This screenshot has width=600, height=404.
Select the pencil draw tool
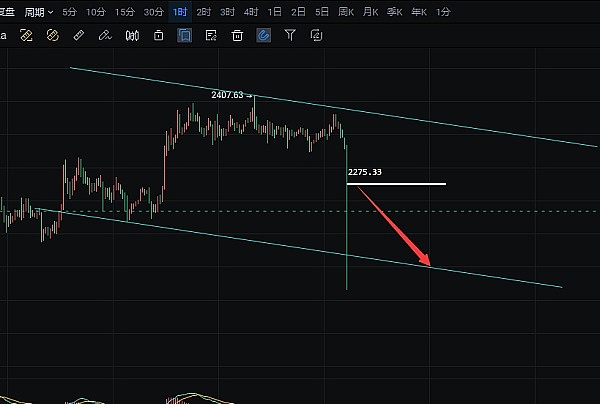click(x=105, y=35)
